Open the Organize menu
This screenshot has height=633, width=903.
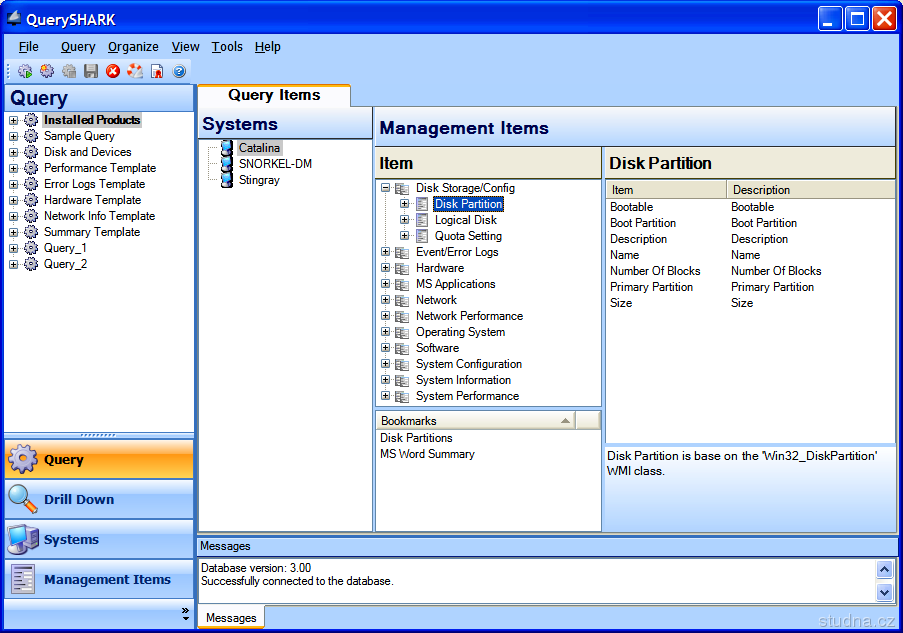click(133, 47)
